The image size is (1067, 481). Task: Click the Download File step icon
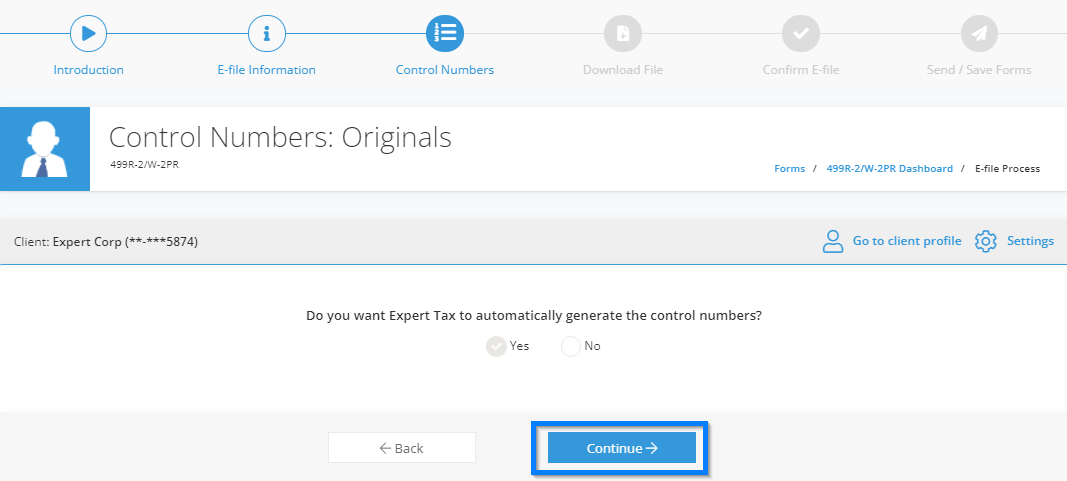[x=623, y=33]
